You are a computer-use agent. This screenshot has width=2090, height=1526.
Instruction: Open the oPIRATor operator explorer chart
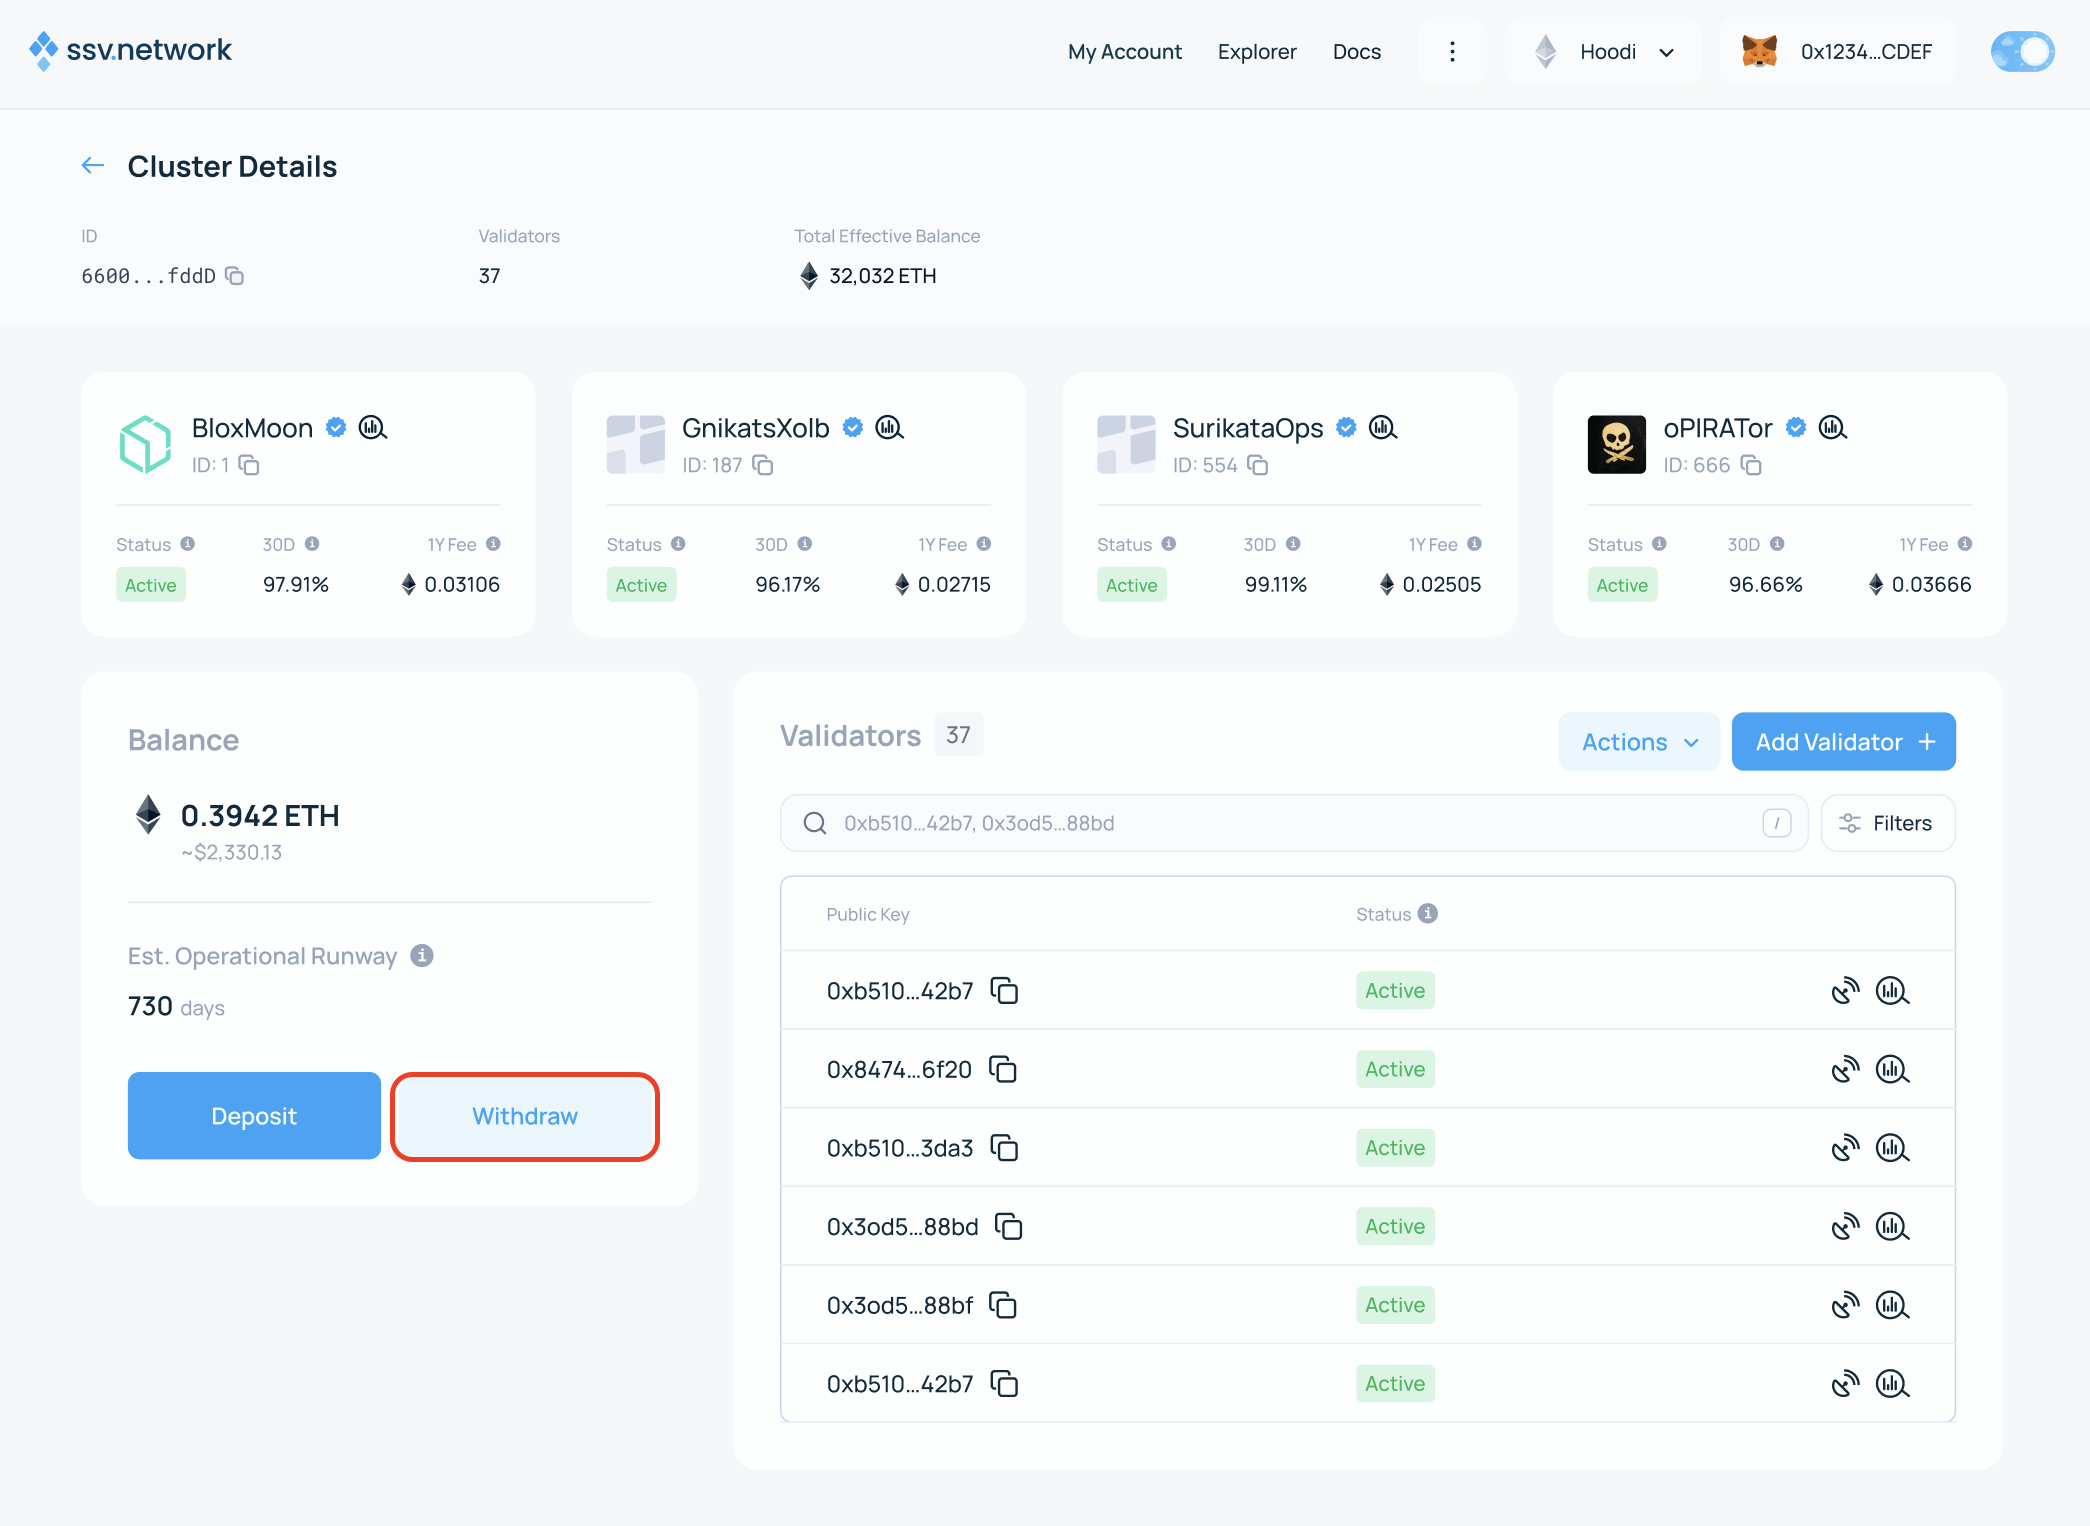click(x=1833, y=428)
